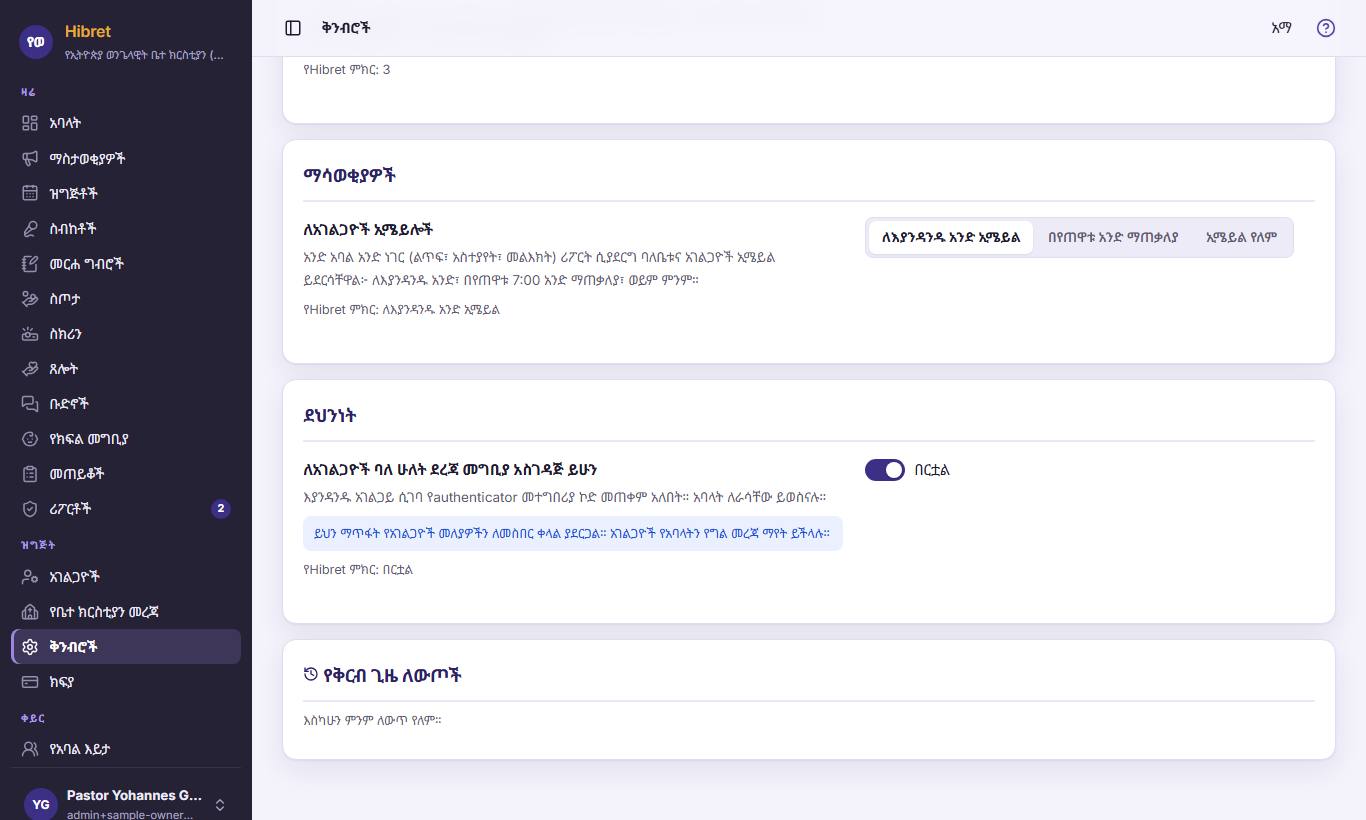Open the አማ language switcher
1366x820 pixels.
click(1281, 28)
